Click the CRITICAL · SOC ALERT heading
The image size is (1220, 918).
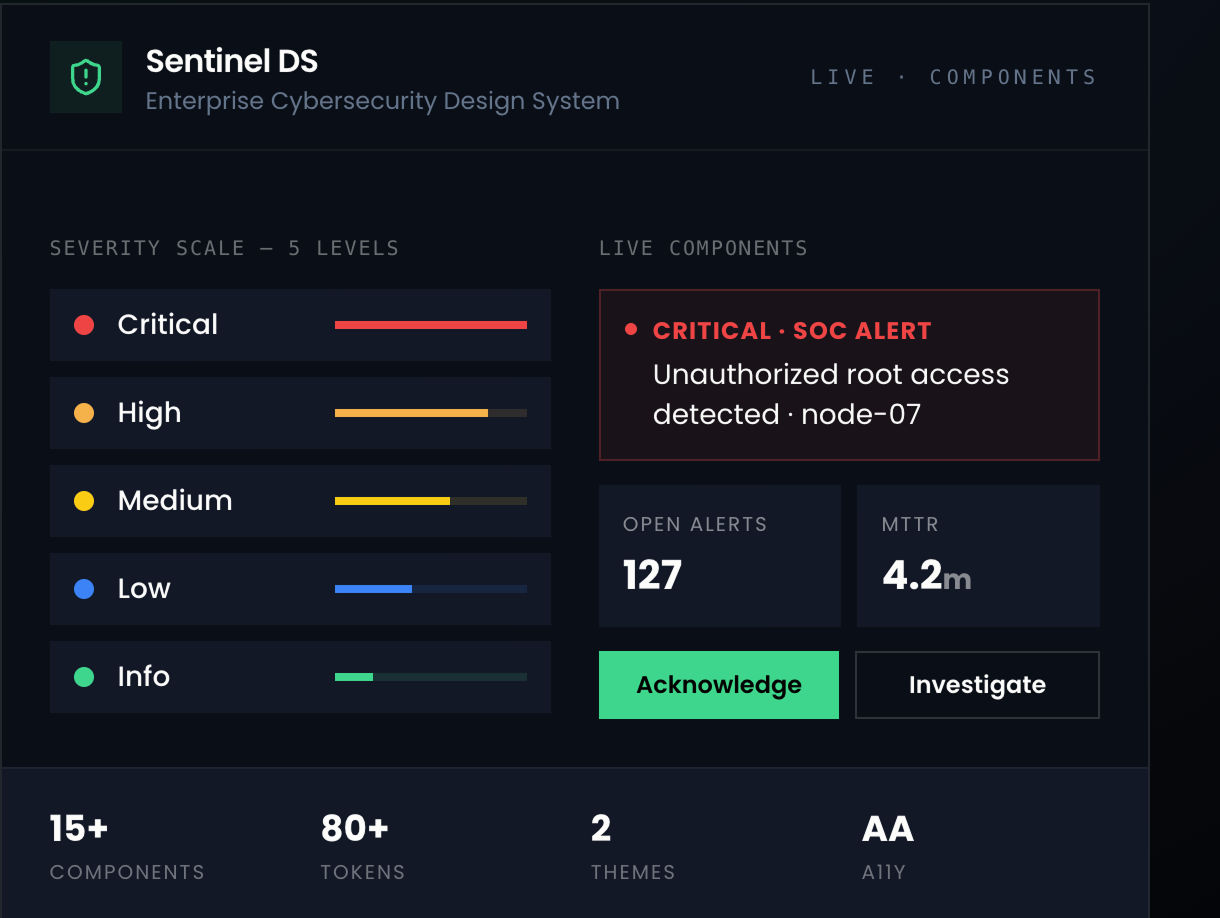pyautogui.click(x=792, y=331)
